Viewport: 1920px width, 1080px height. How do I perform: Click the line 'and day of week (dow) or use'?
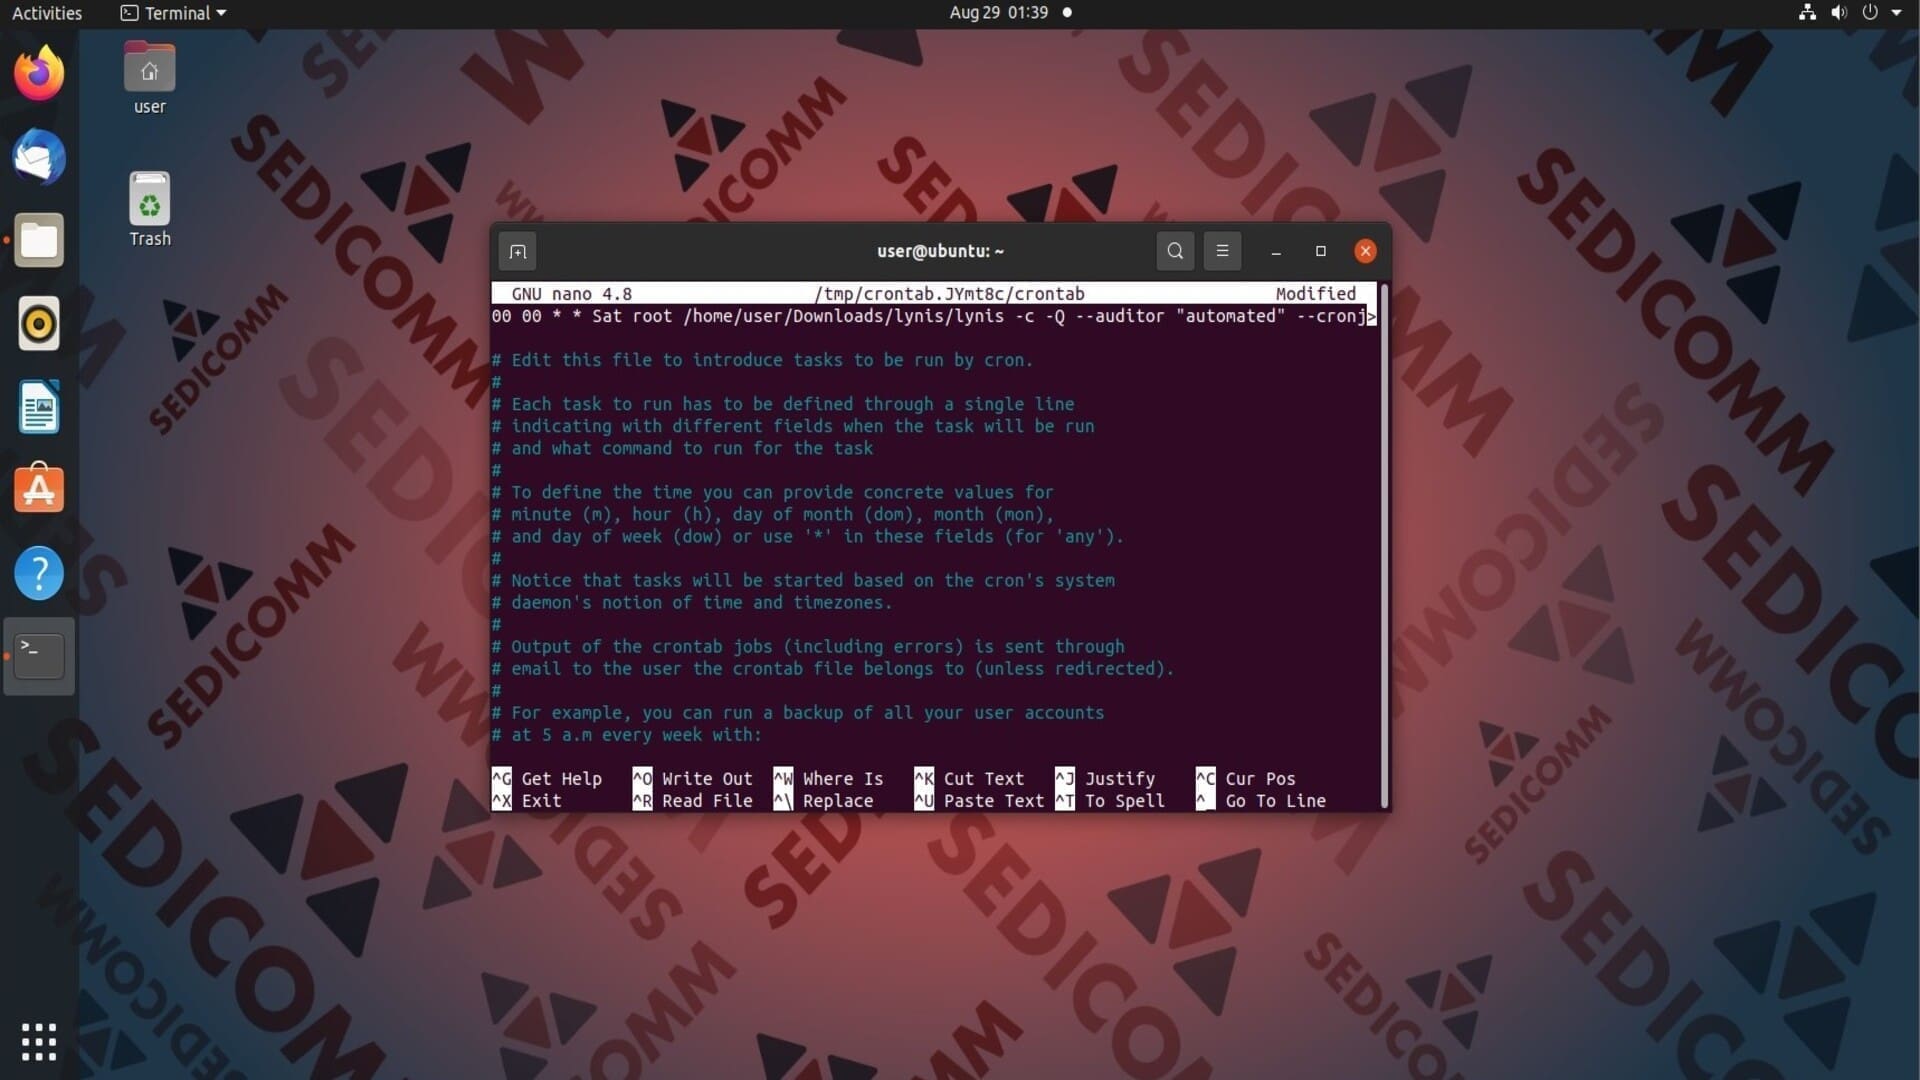[808, 536]
